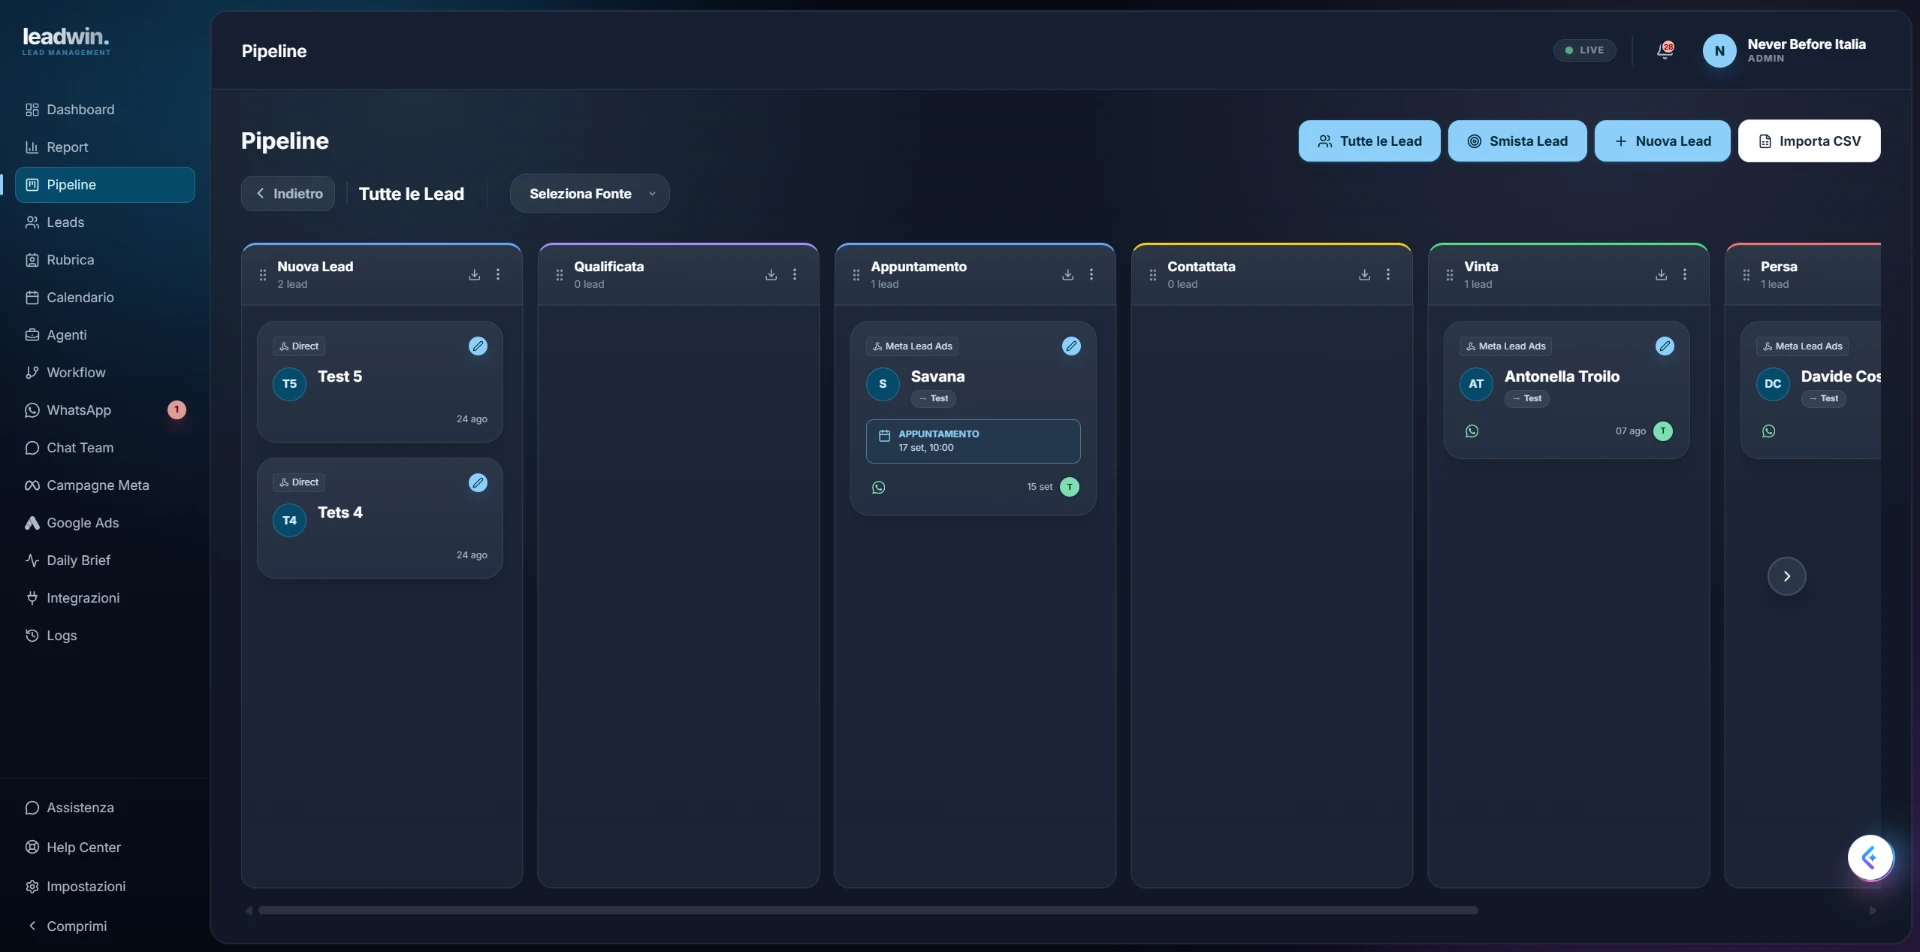The width and height of the screenshot is (1920, 952).
Task: Click download icon in Vinta column
Action: click(x=1661, y=275)
